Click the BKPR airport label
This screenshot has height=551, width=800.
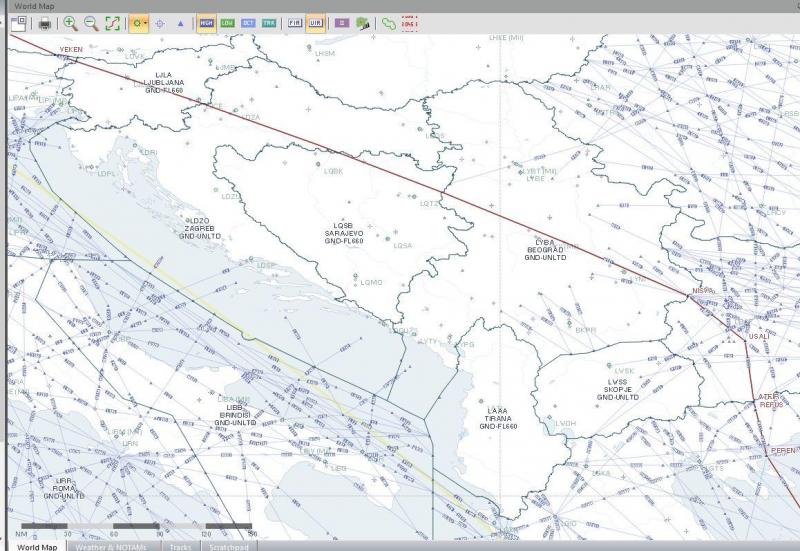coord(585,330)
